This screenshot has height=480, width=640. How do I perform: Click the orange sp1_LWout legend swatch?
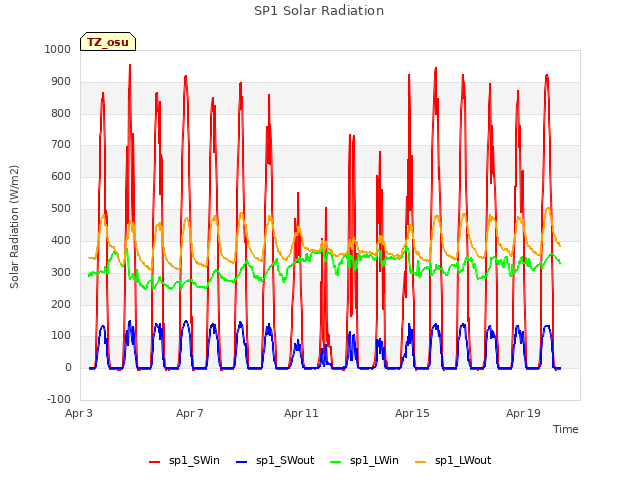tap(420, 462)
